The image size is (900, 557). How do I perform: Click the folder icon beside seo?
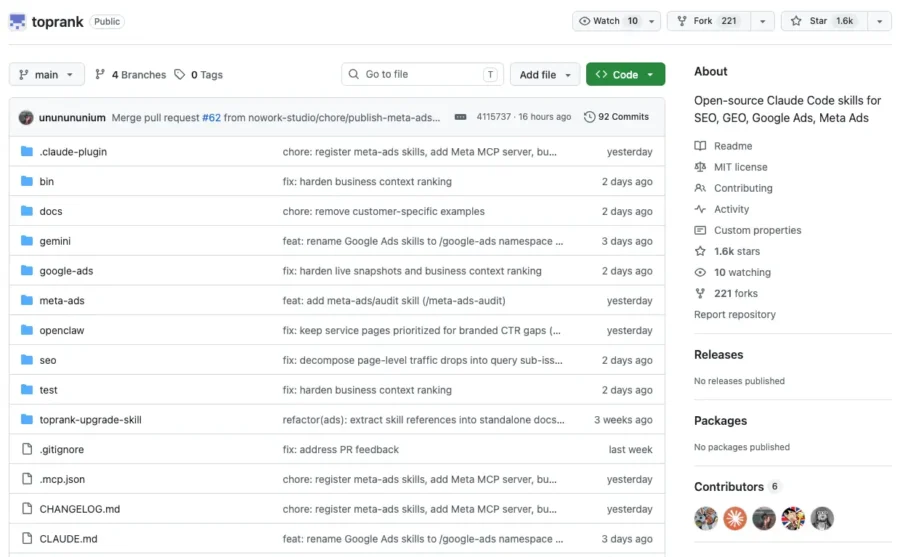point(26,360)
